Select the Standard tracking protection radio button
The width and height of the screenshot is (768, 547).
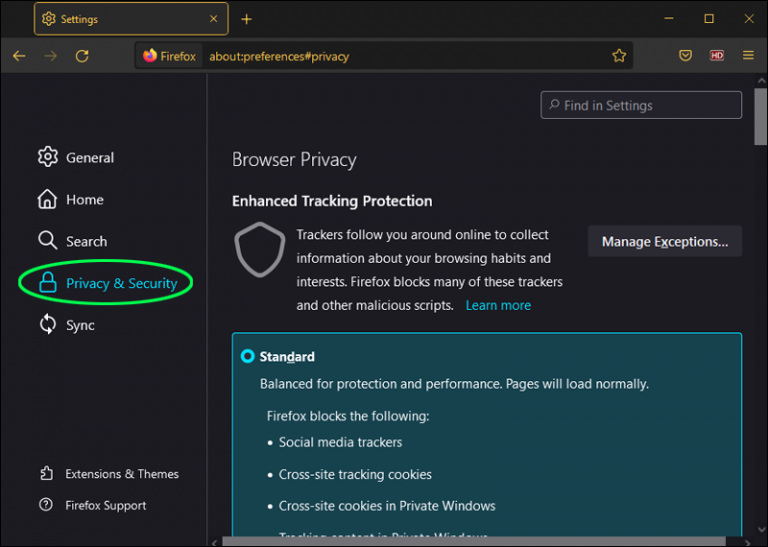click(247, 356)
